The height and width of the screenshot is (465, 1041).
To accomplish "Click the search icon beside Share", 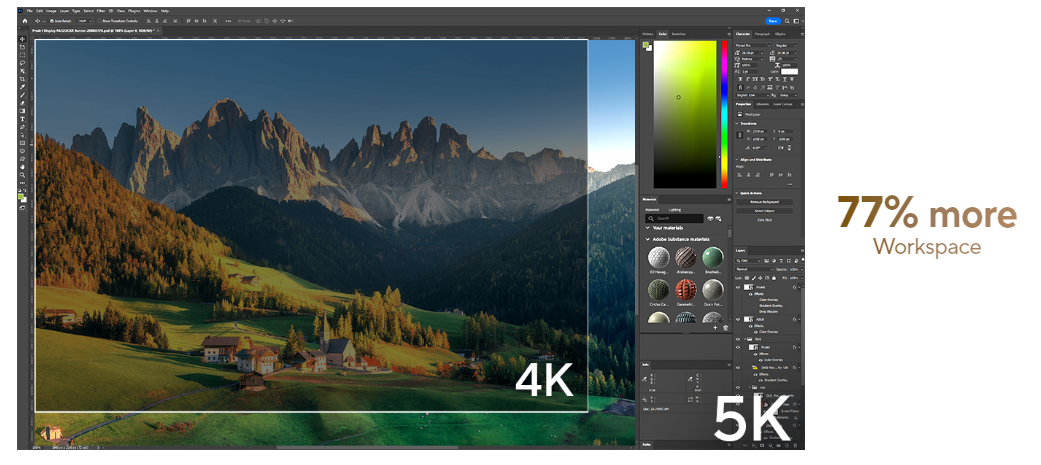I will click(x=787, y=20).
